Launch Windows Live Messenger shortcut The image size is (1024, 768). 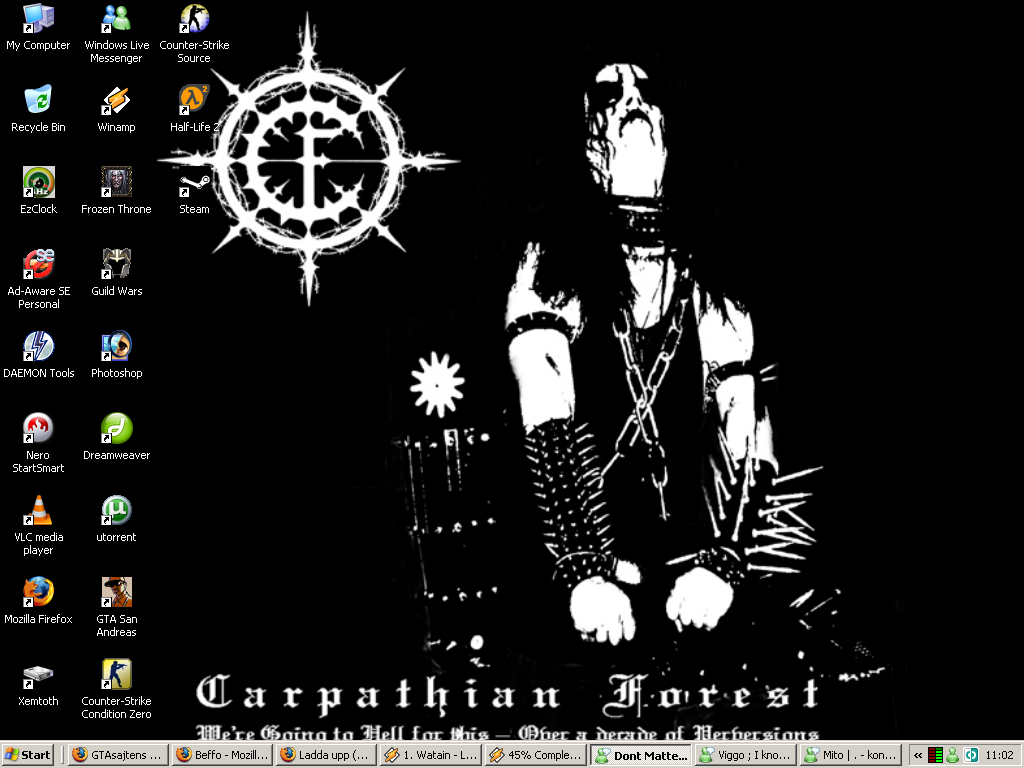pos(116,33)
